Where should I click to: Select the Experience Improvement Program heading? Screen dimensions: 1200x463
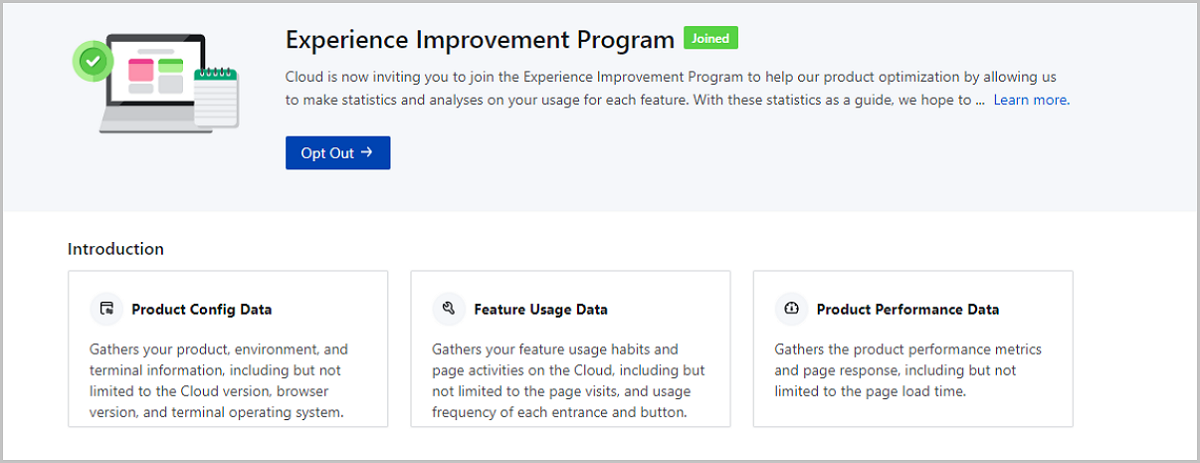[x=480, y=40]
